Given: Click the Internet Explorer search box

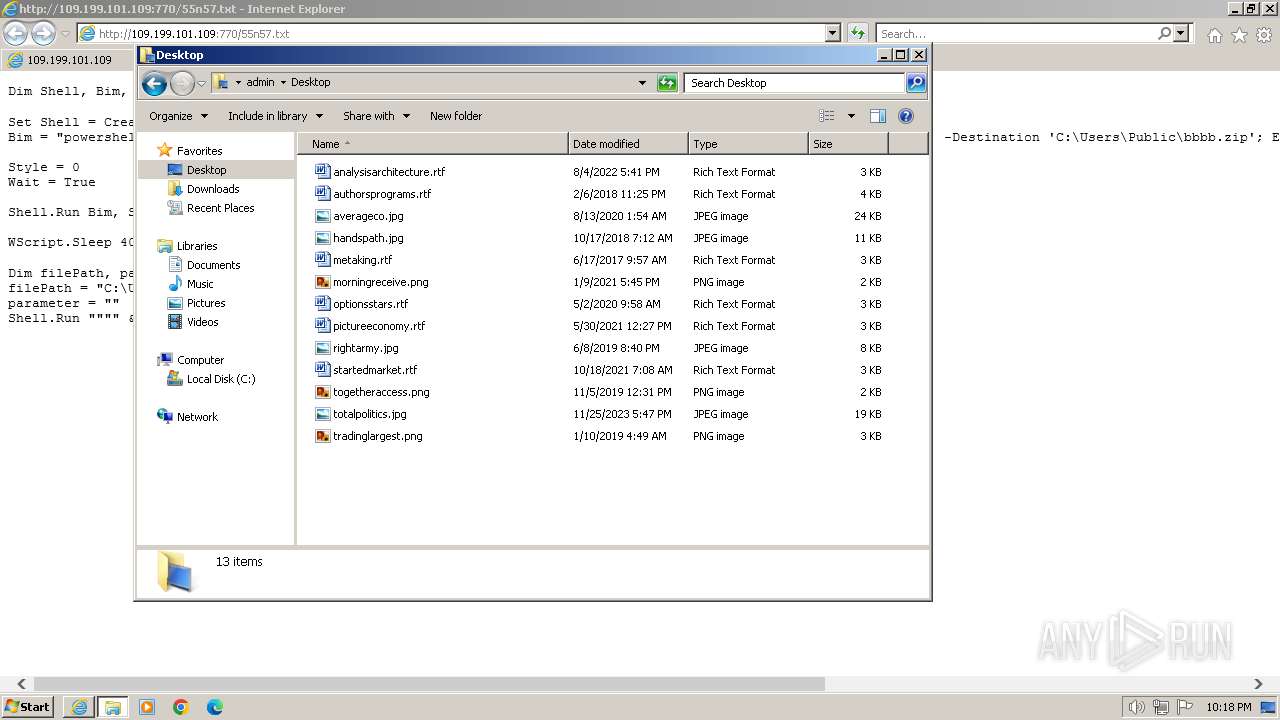Looking at the screenshot, I should tap(1015, 34).
